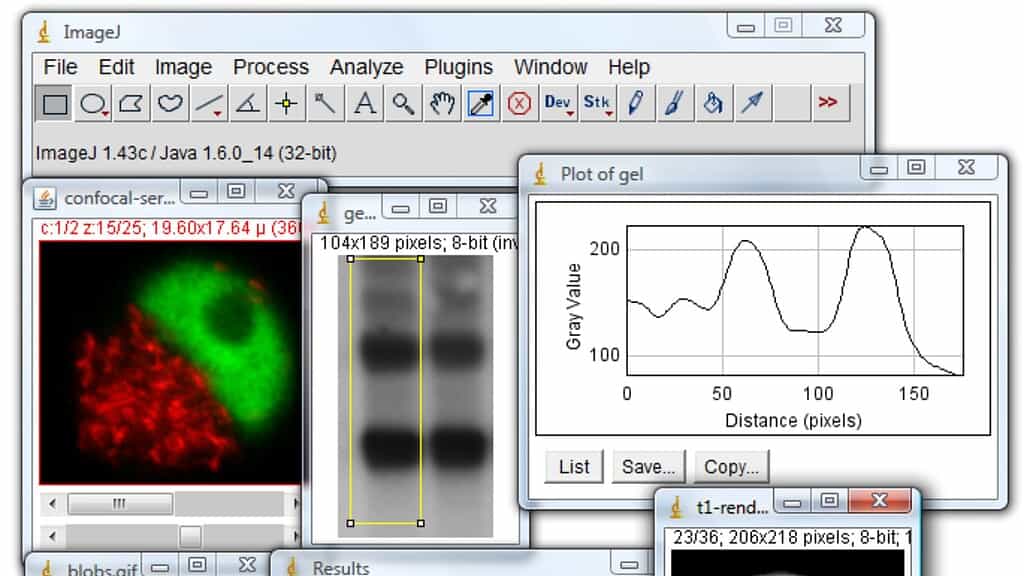Click the gel image inside yellow selection
This screenshot has width=1024, height=576.
click(385, 392)
